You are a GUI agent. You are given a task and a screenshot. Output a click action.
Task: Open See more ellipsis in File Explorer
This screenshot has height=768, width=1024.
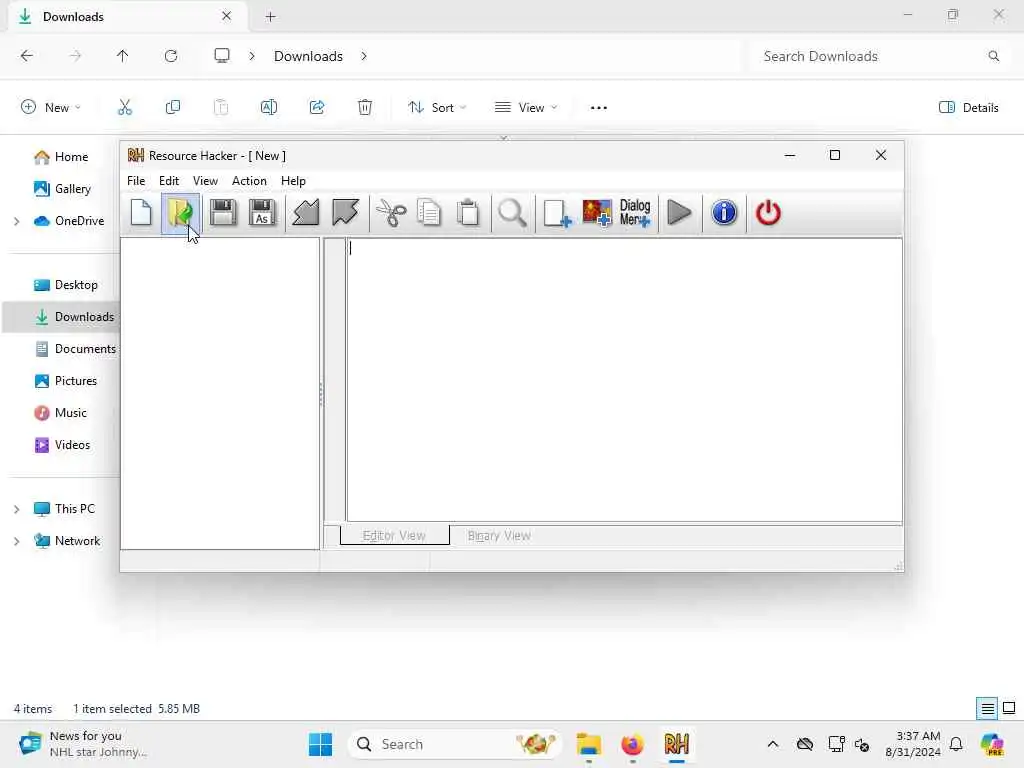pos(599,107)
